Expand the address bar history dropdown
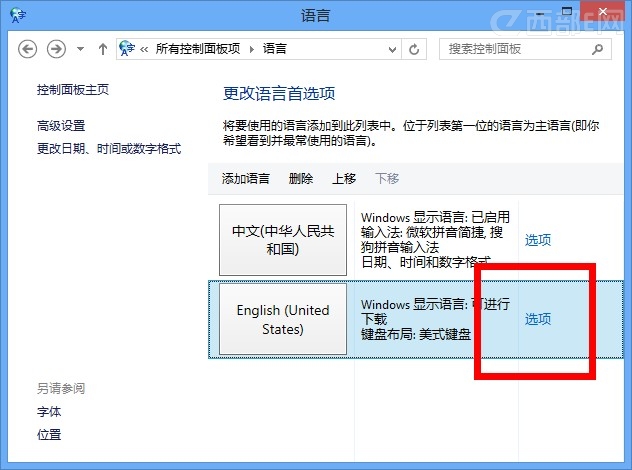The image size is (632, 470). [x=393, y=49]
